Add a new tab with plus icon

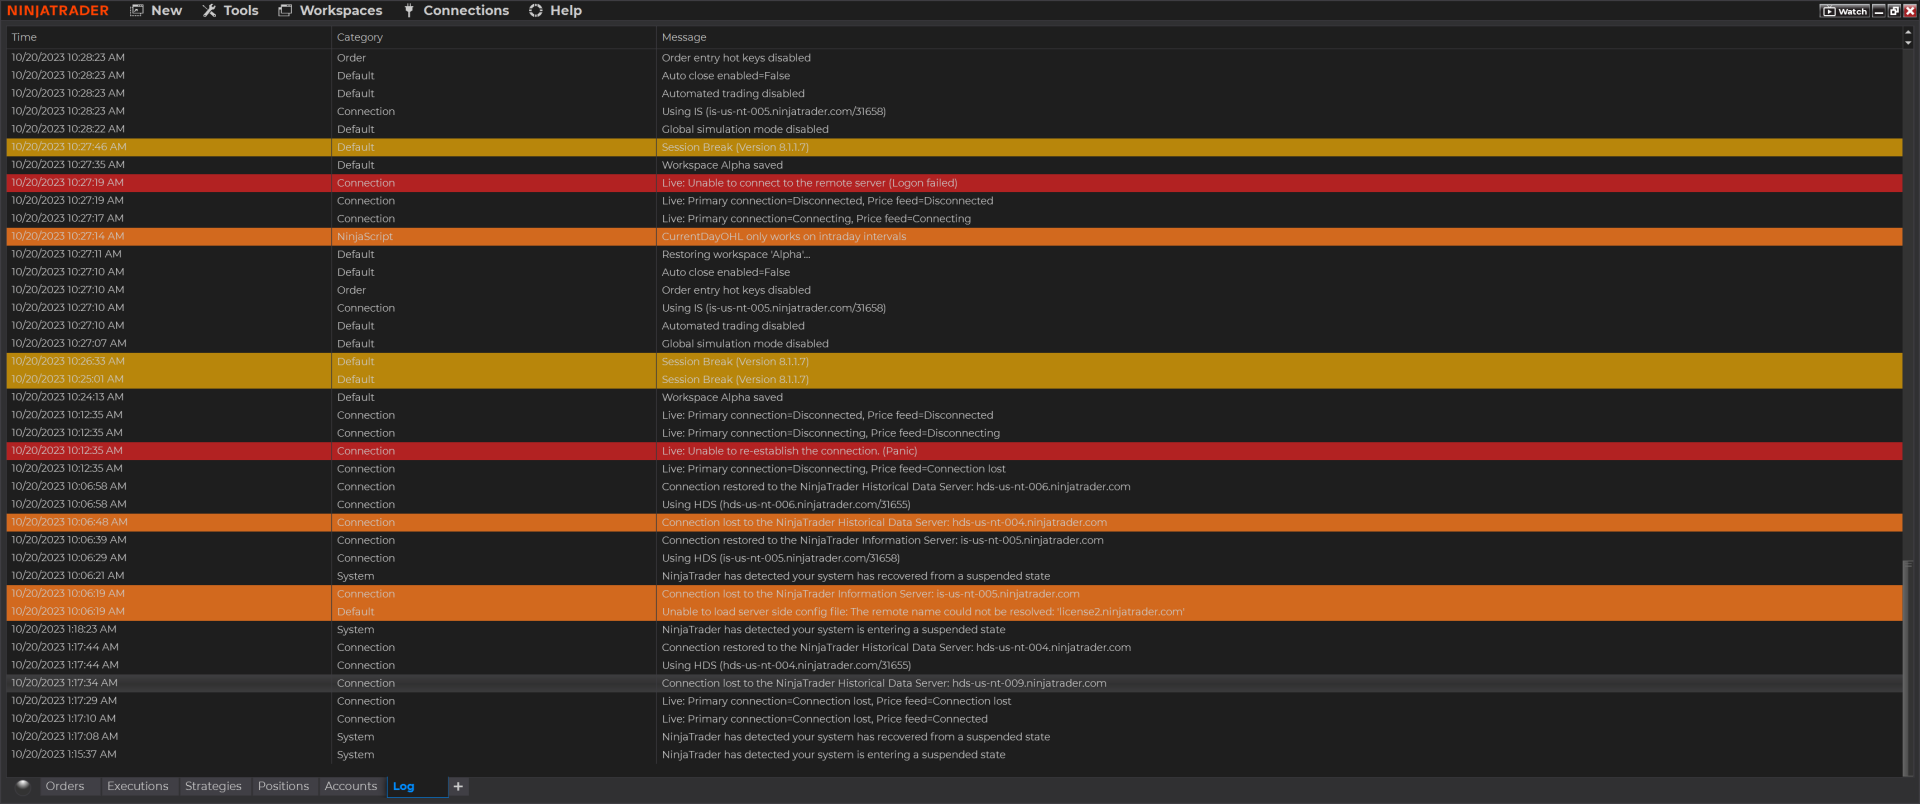458,787
